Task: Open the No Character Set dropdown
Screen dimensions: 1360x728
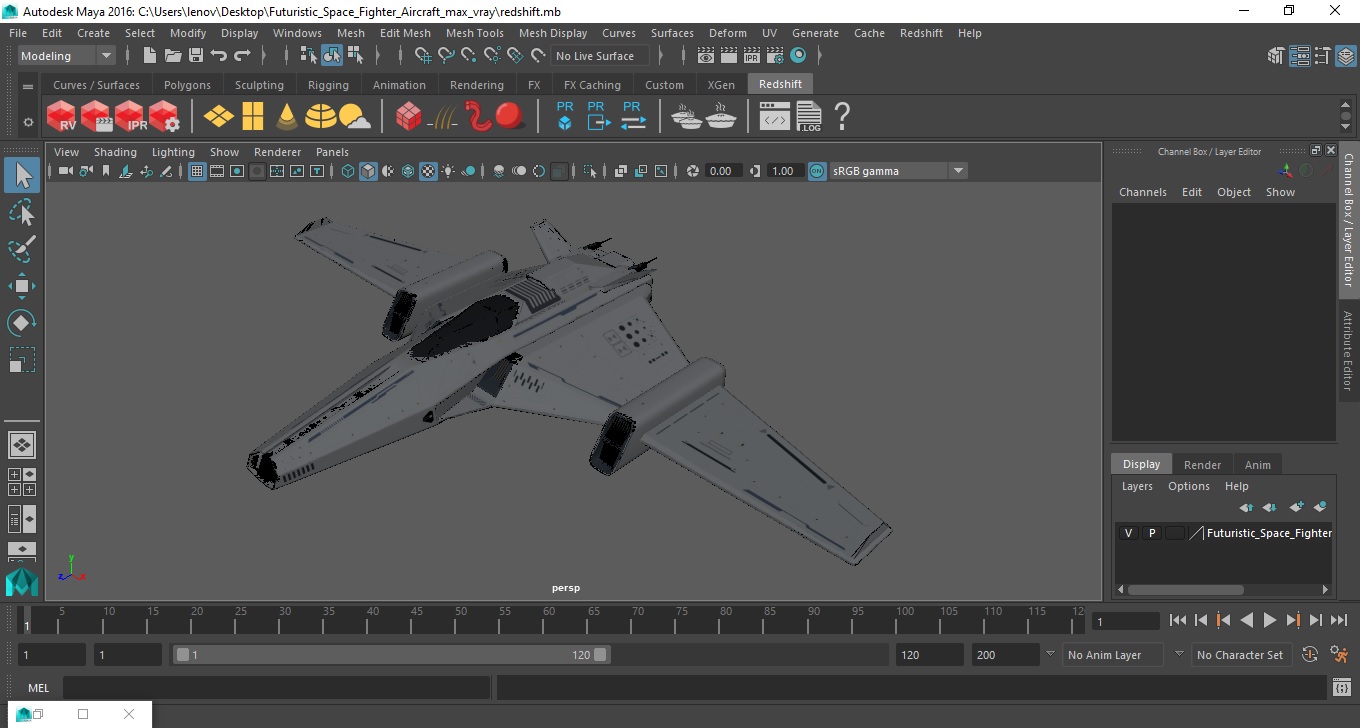Action: point(1241,655)
